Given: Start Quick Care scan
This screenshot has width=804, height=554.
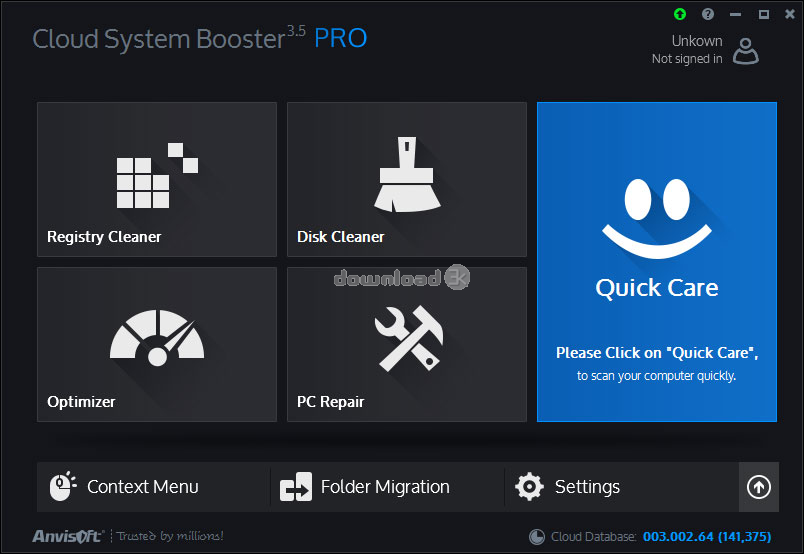Looking at the screenshot, I should 657,262.
